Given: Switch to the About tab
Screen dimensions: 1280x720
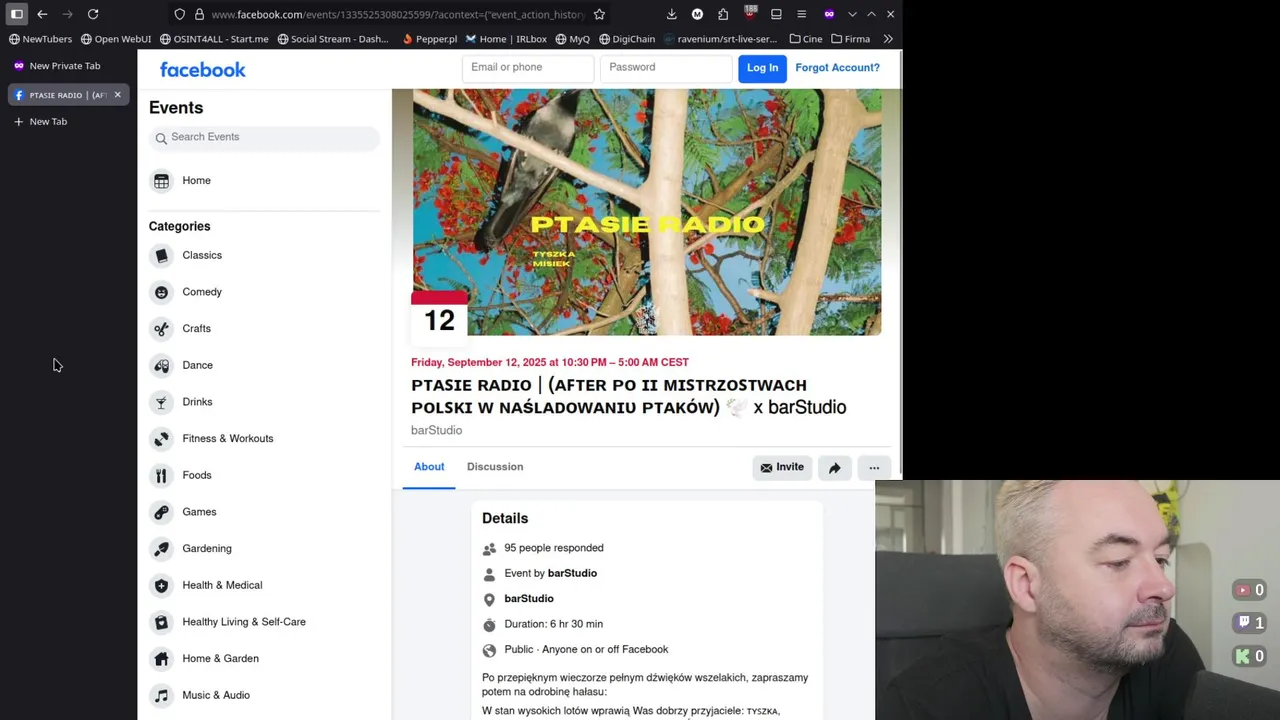Looking at the screenshot, I should coord(429,467).
